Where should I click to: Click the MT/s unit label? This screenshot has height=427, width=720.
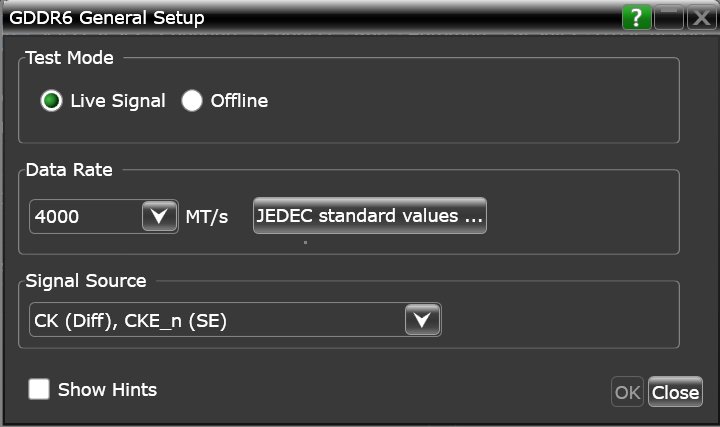tap(207, 216)
